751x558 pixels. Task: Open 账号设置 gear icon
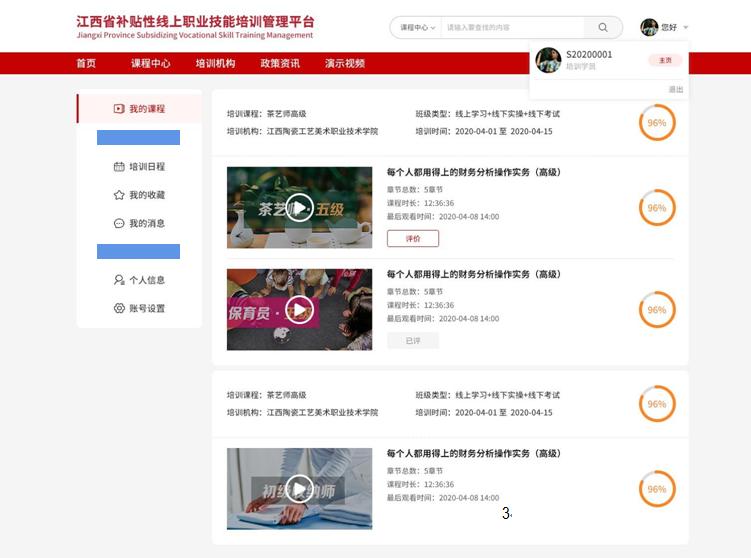point(119,308)
